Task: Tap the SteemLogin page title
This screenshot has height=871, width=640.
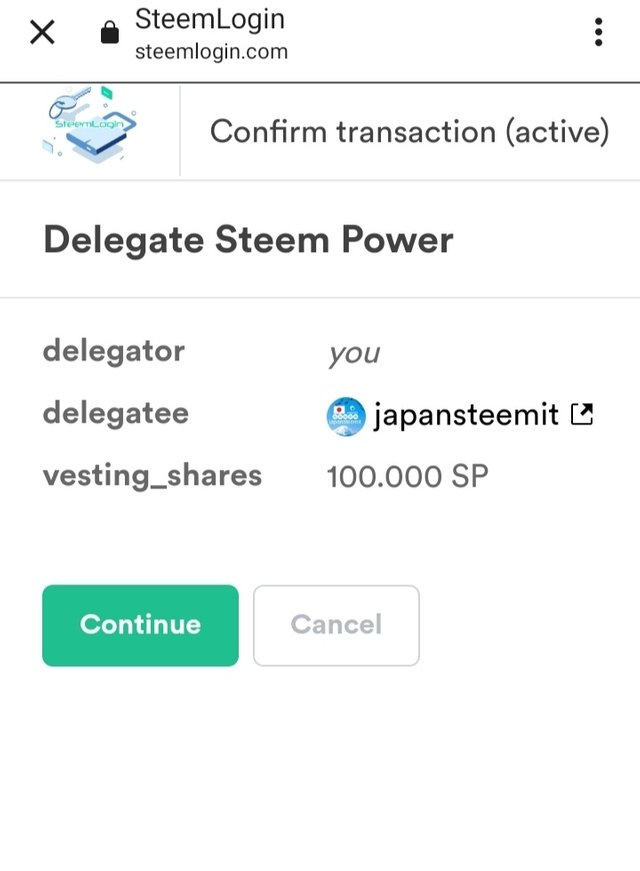Action: pyautogui.click(x=209, y=19)
